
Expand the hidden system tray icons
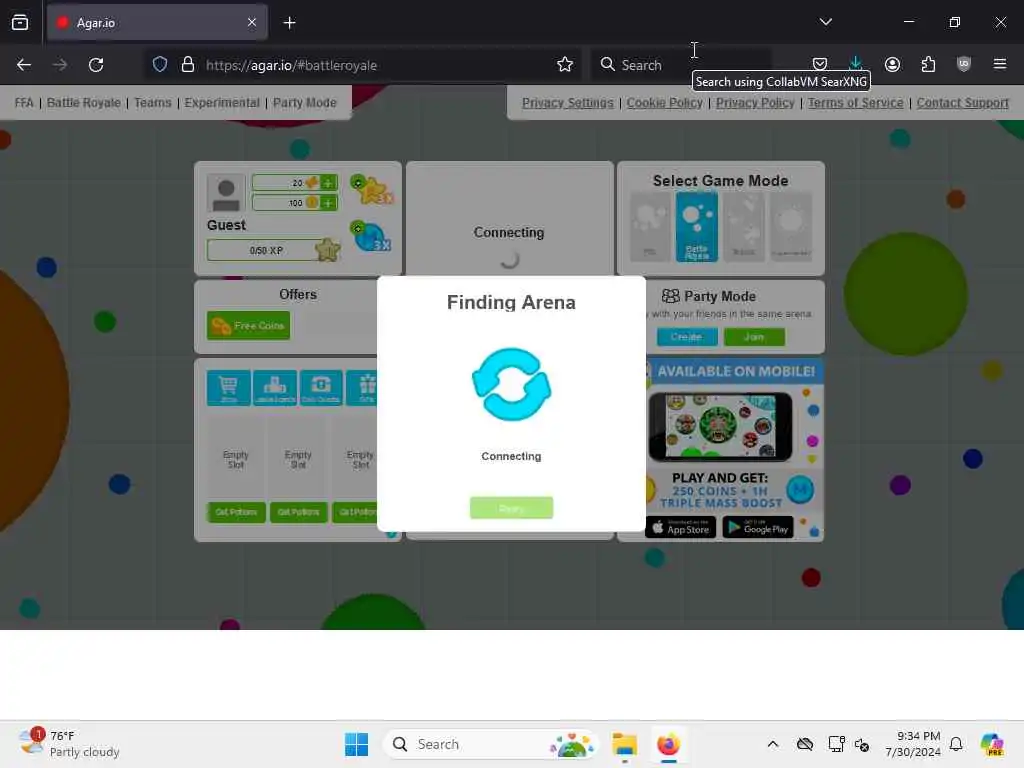pyautogui.click(x=773, y=744)
